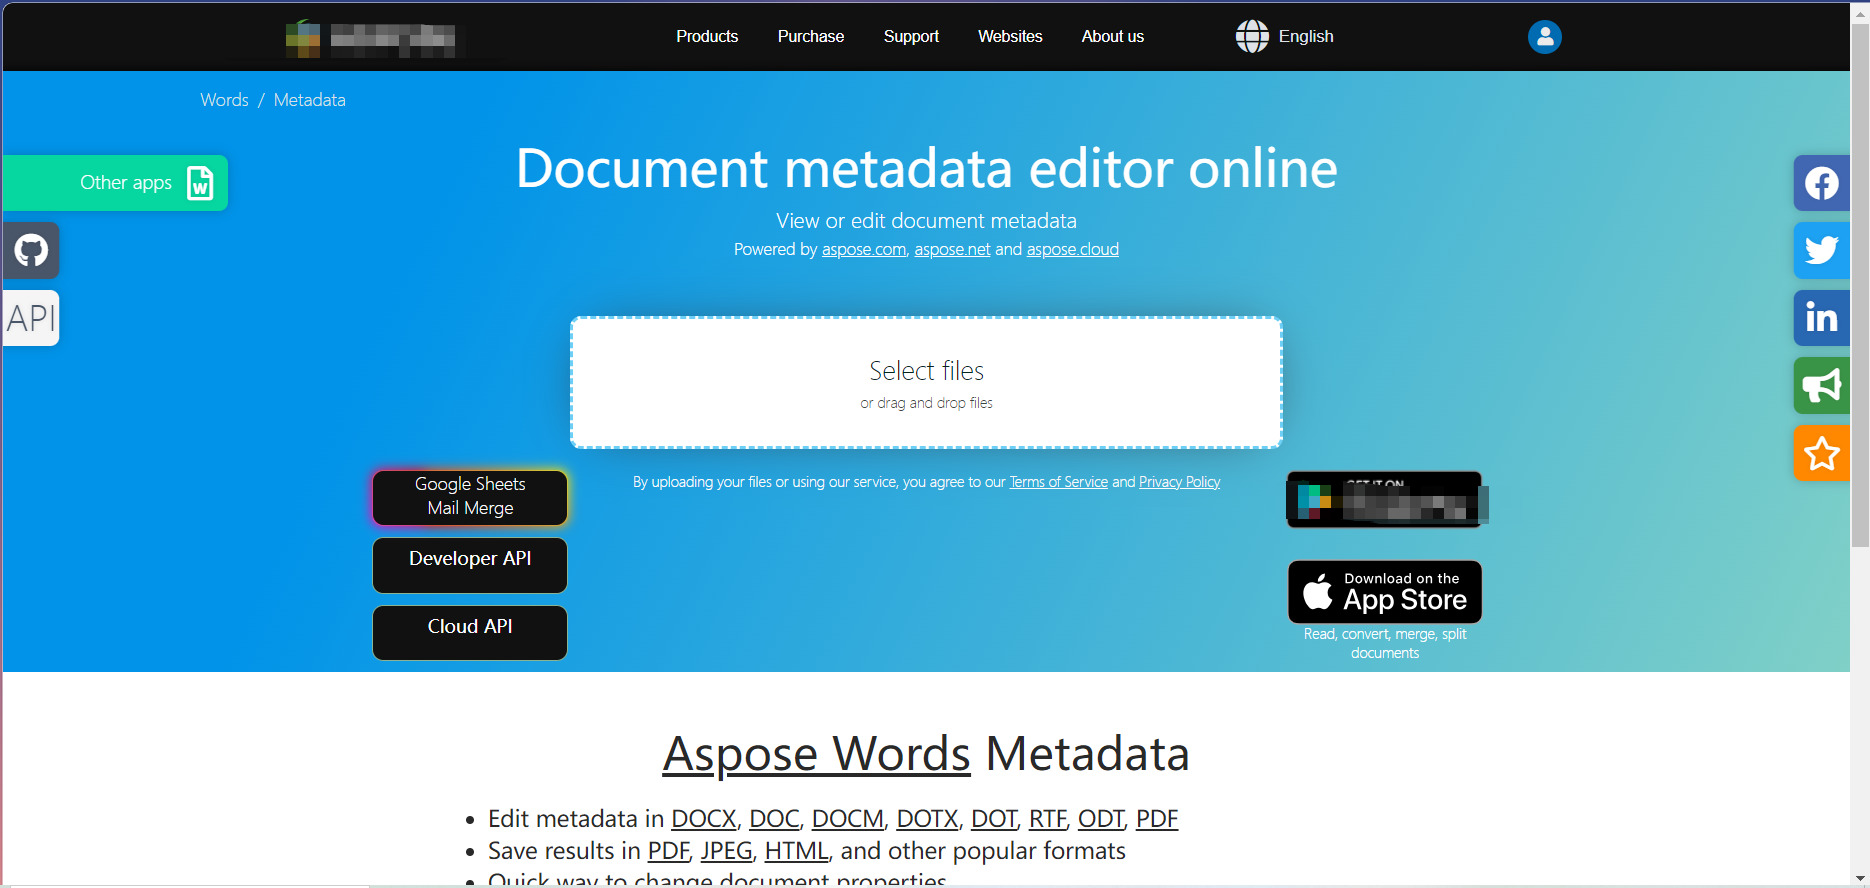Click the HTML format link
1870x888 pixels.
click(x=797, y=851)
